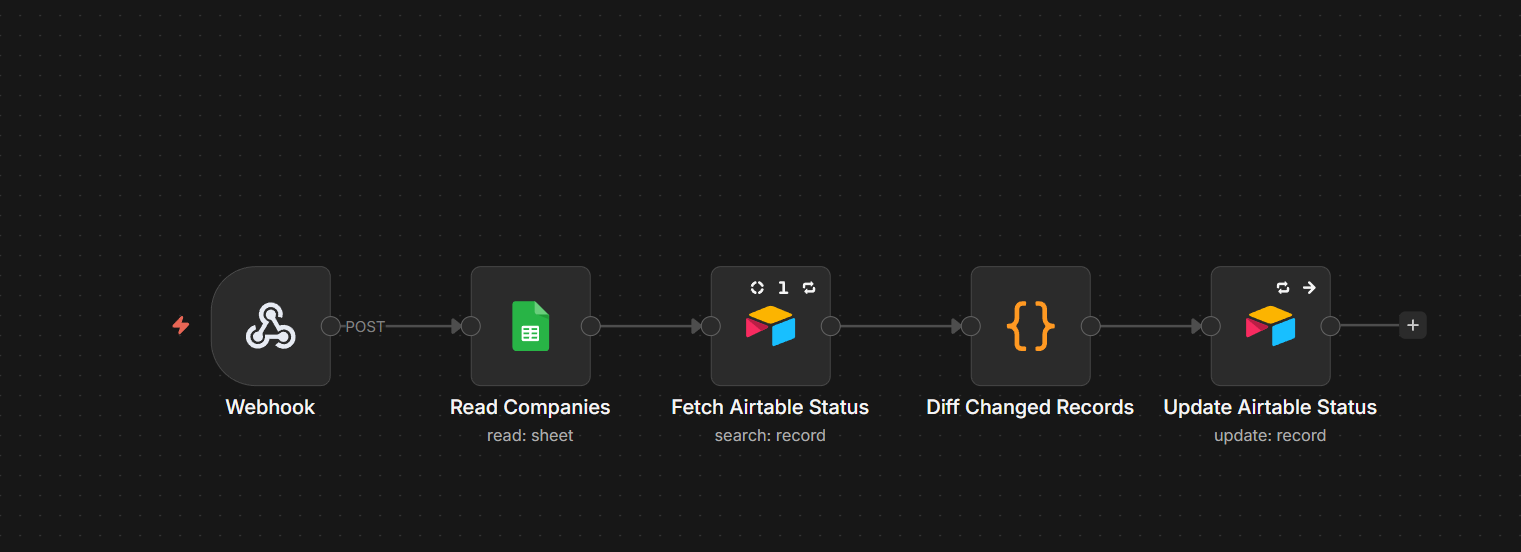Viewport: 1521px width, 552px height.
Task: Click the Fetch Airtable Status output handle
Action: click(831, 326)
